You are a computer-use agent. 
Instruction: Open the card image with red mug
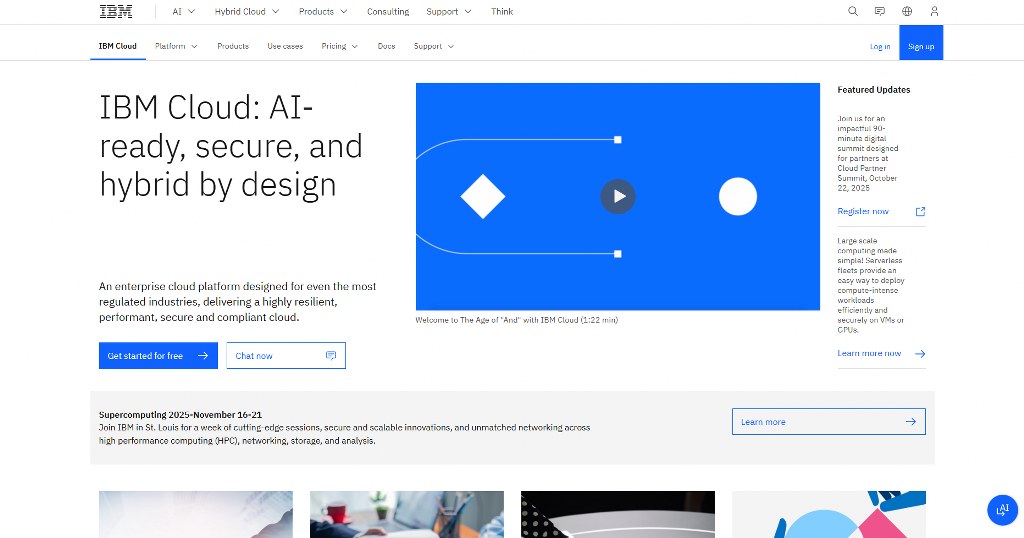[407, 514]
